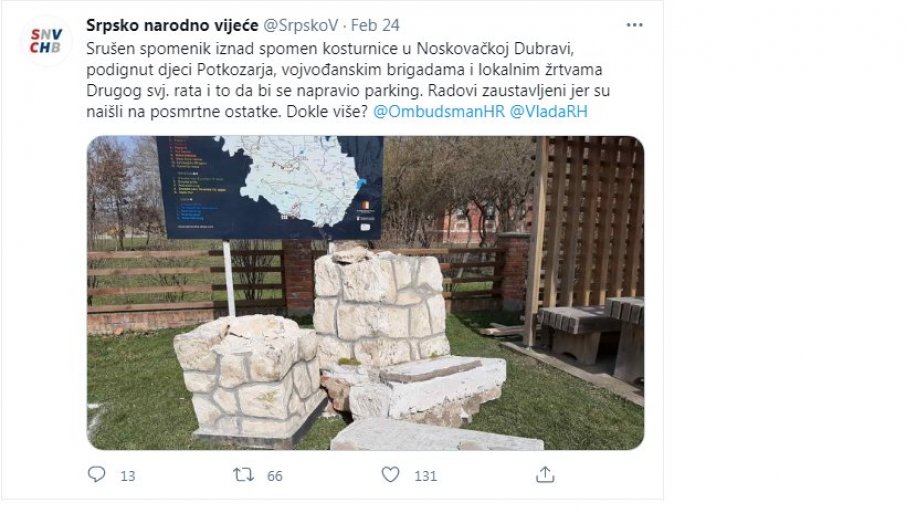
Task: Open the three-dot More options menu
Action: [x=634, y=25]
